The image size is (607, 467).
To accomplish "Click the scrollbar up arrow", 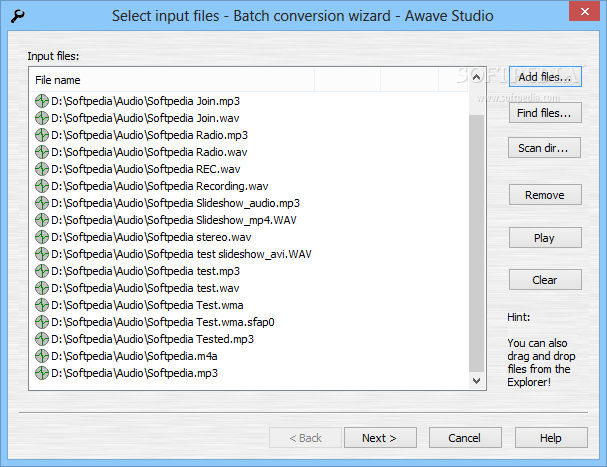I will [477, 77].
